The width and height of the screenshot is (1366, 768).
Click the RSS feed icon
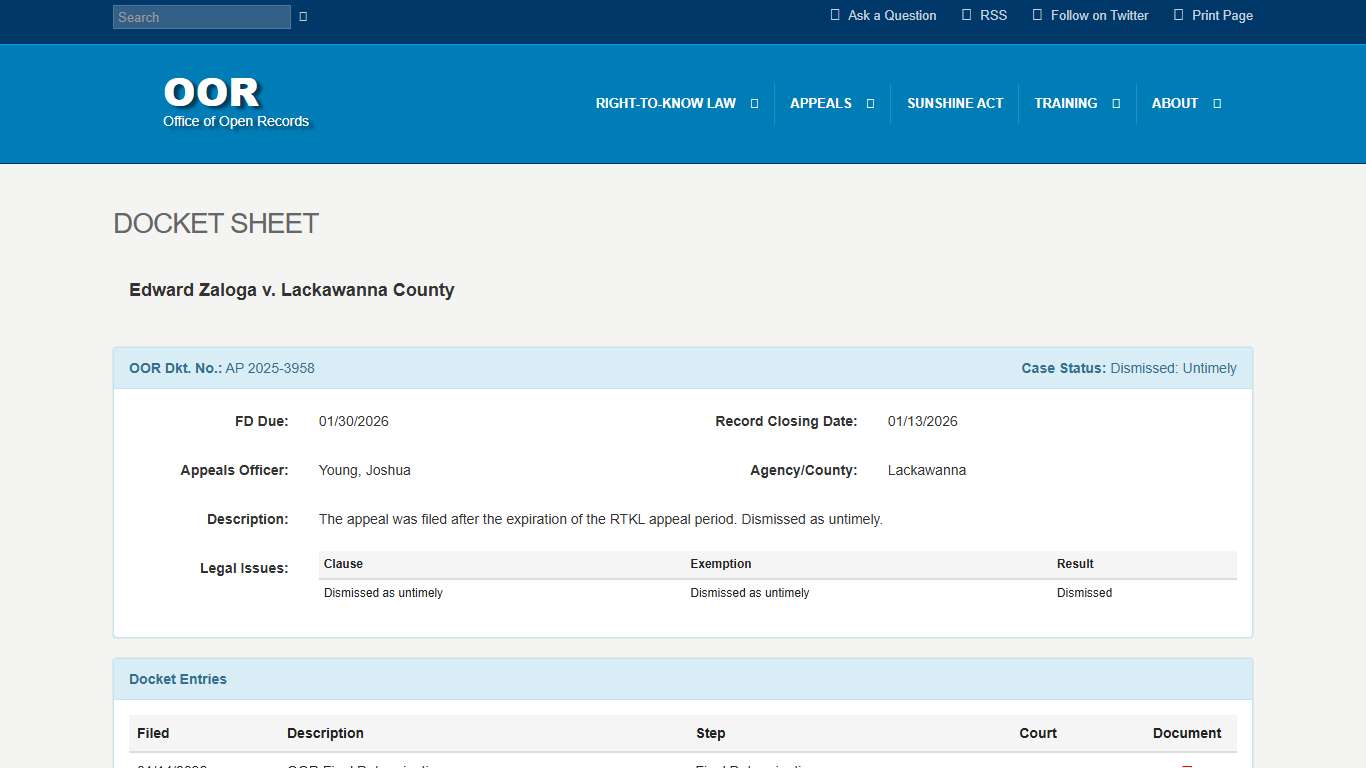[x=966, y=15]
